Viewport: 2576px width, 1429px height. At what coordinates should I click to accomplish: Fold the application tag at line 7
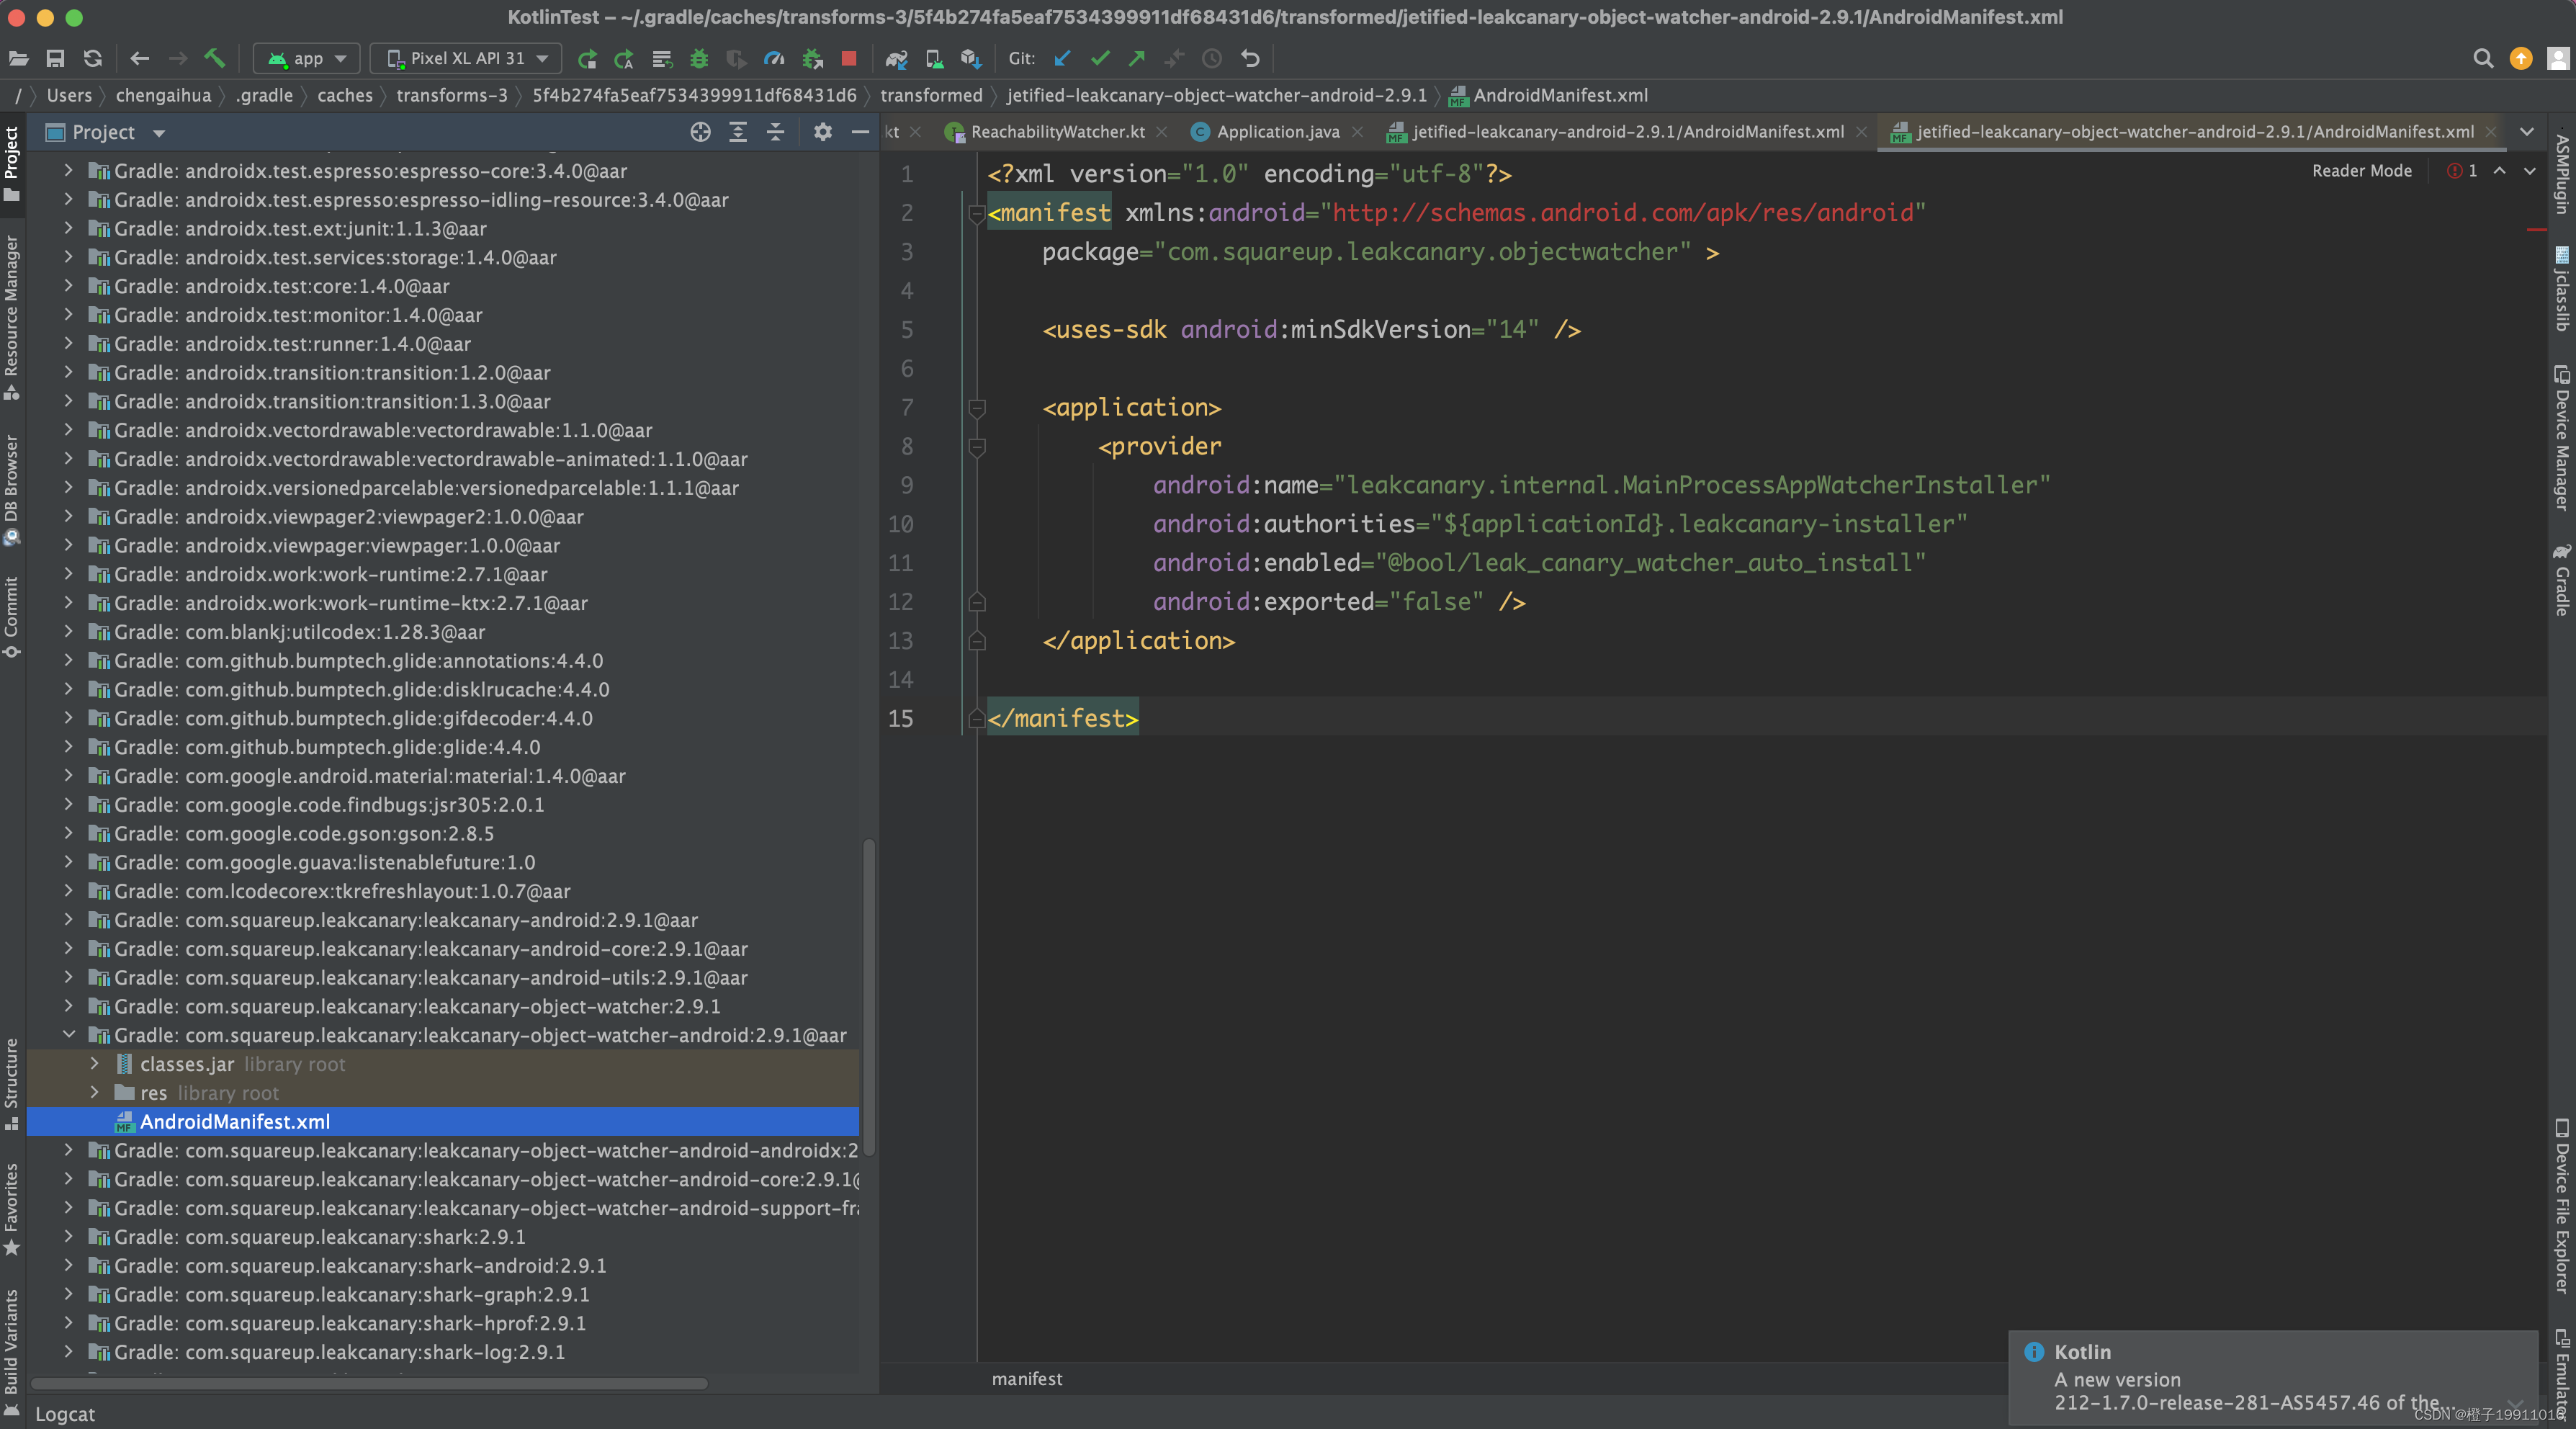[977, 407]
